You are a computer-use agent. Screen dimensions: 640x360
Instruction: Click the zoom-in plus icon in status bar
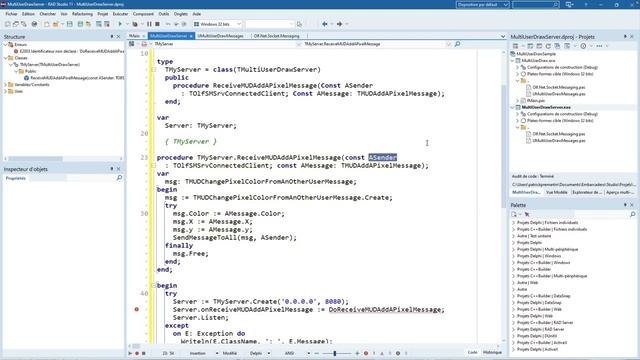coord(358,353)
